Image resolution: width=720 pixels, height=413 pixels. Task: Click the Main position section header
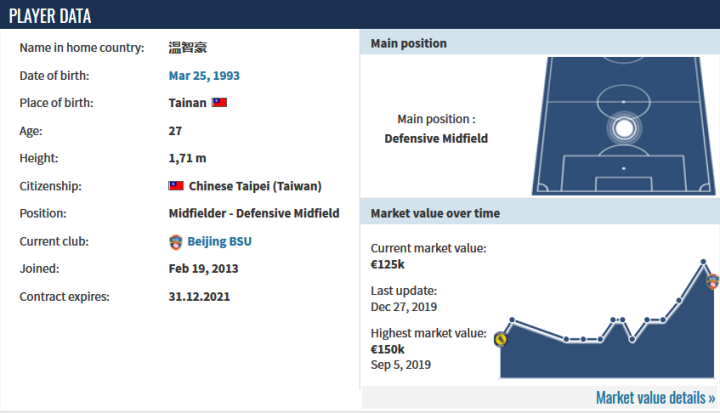538,43
